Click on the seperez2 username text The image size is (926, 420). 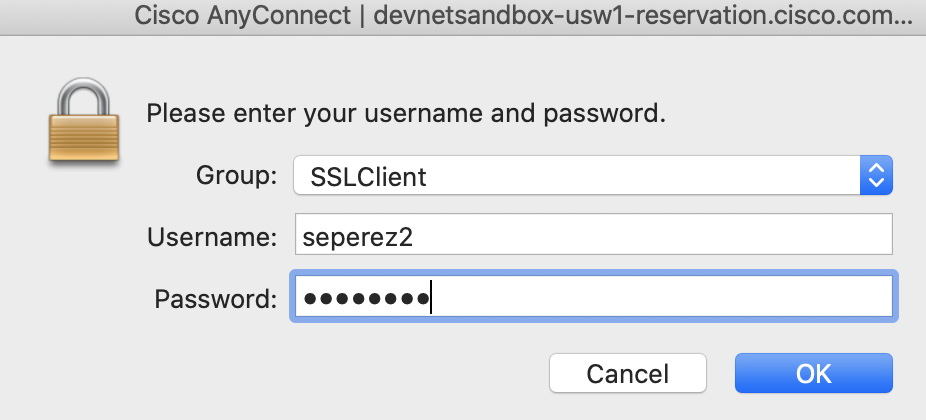[355, 238]
